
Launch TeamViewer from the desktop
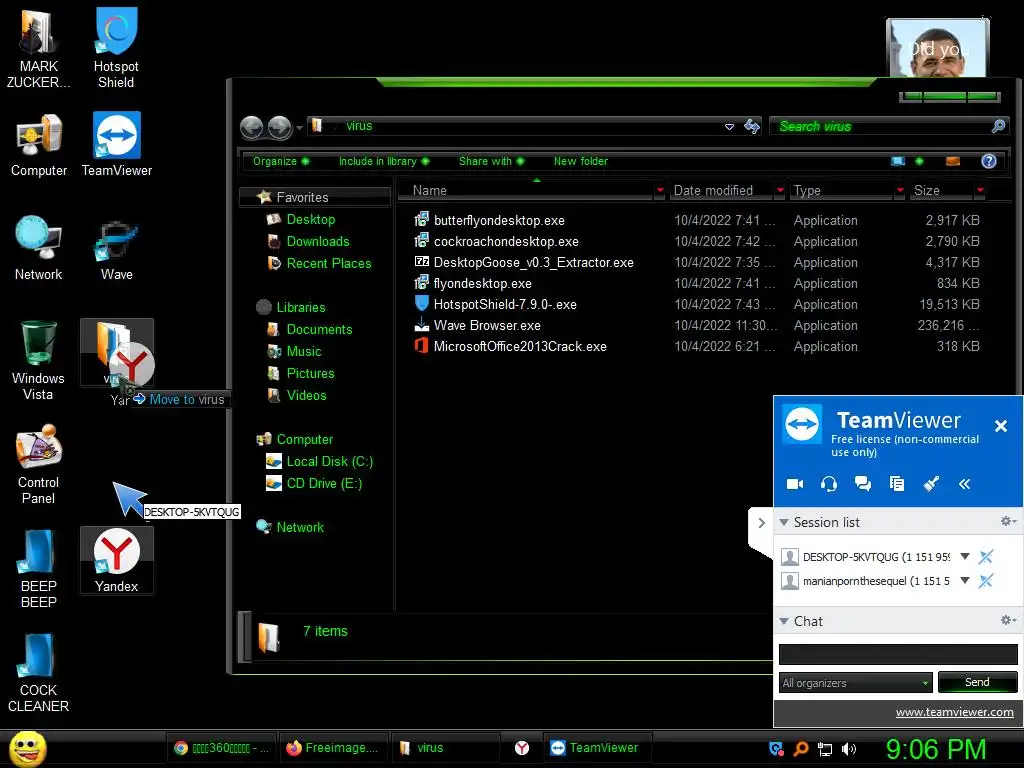(116, 145)
